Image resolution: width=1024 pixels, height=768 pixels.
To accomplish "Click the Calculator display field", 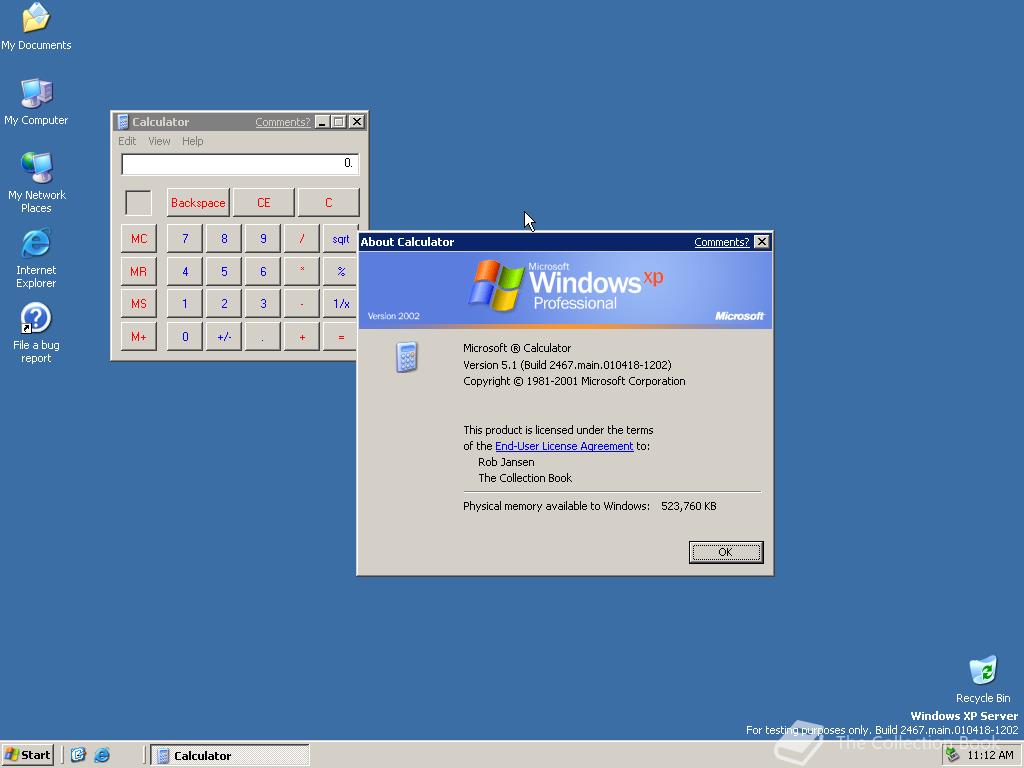I will point(240,163).
